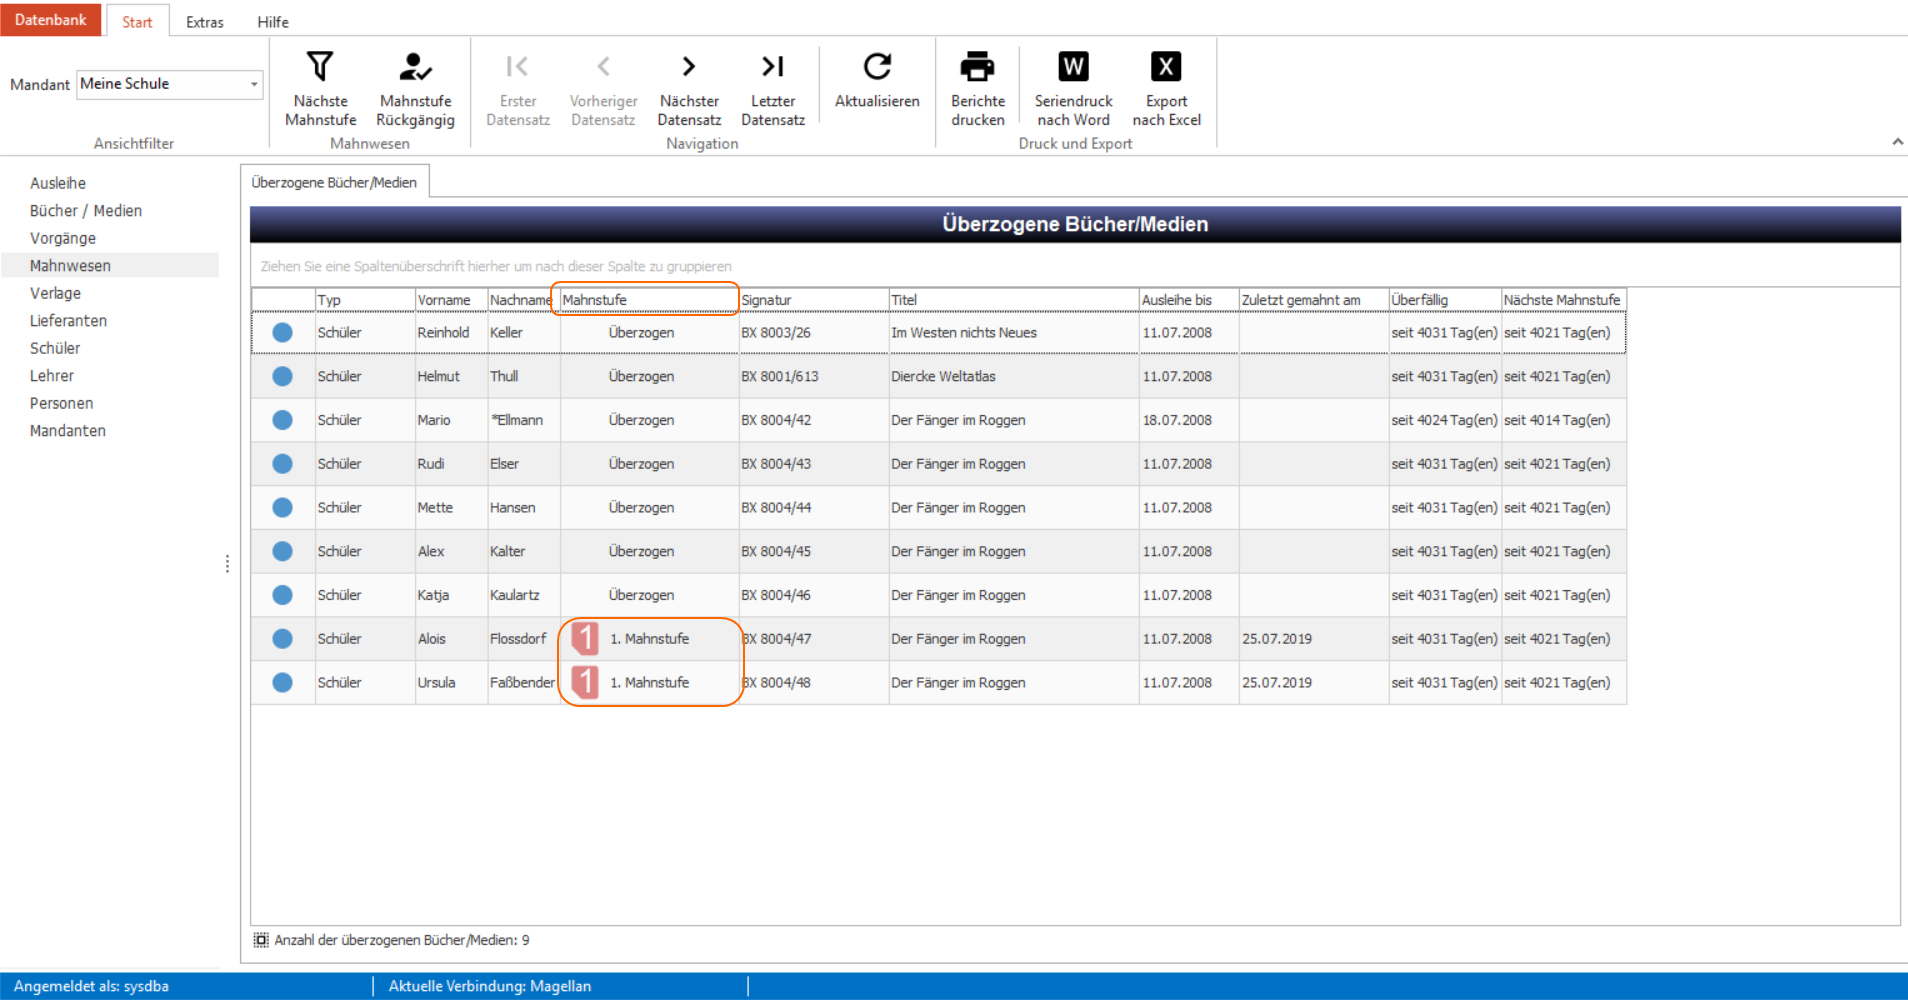Open the Extras ribbon tab

click(x=204, y=22)
